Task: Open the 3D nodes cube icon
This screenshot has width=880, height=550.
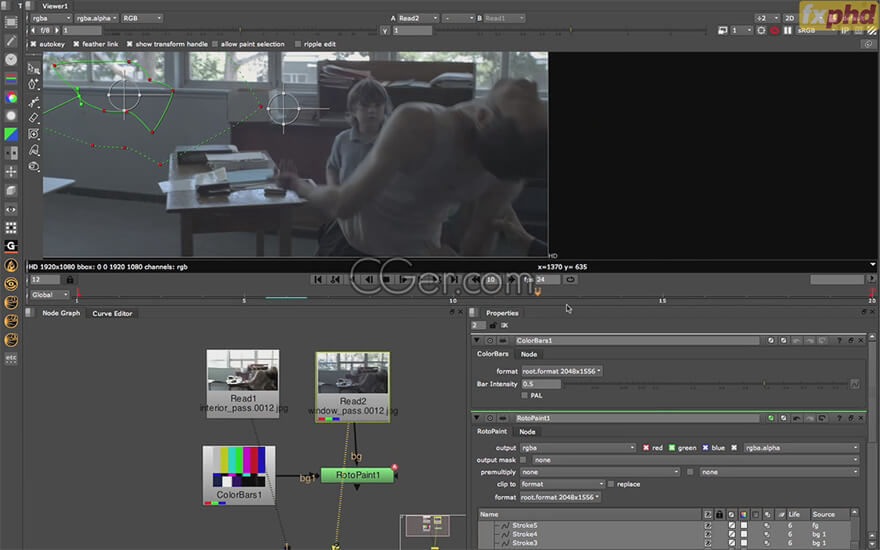Action: tap(11, 191)
